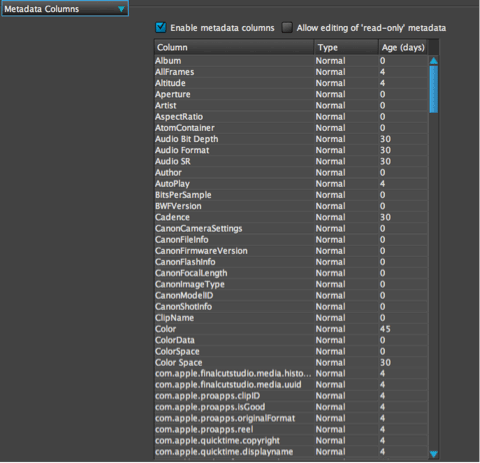This screenshot has height=463, width=480.
Task: Select the Aperture row
Action: point(291,94)
